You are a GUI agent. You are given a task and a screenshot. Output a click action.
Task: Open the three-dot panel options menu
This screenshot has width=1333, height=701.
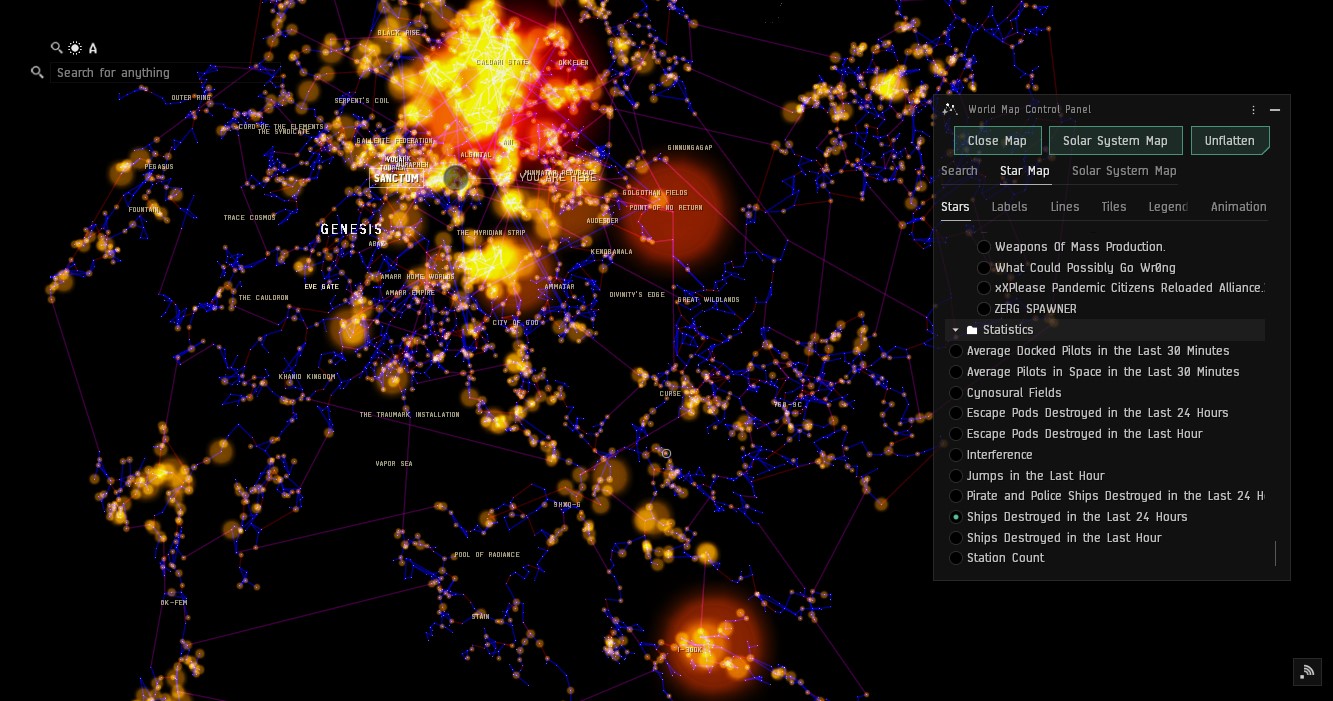[x=1253, y=110]
